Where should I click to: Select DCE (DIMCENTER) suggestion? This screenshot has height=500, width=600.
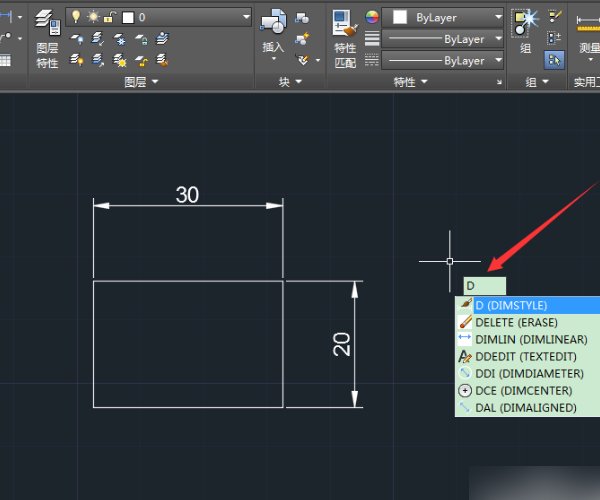pos(528,391)
